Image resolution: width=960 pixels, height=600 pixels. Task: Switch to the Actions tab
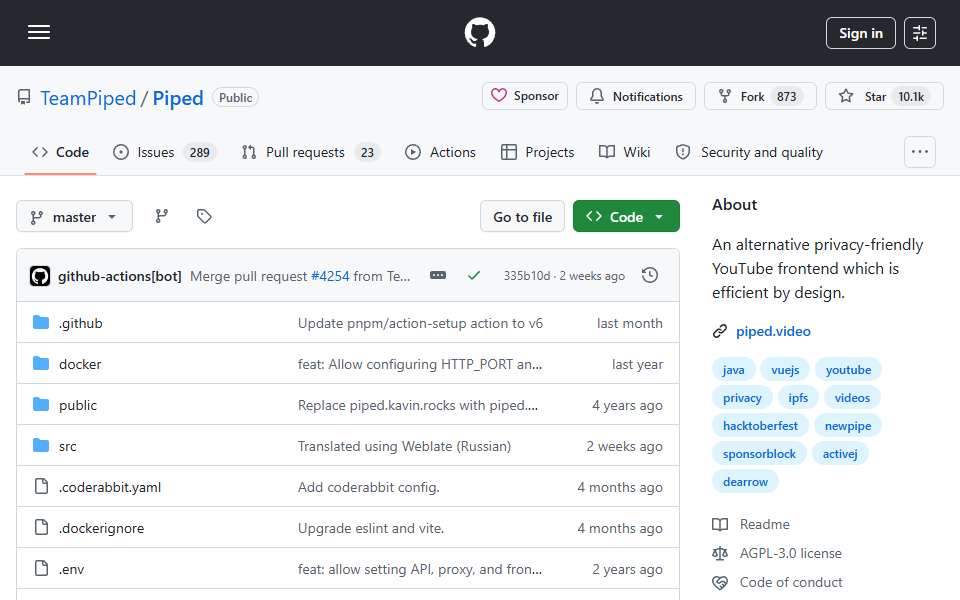pyautogui.click(x=440, y=152)
